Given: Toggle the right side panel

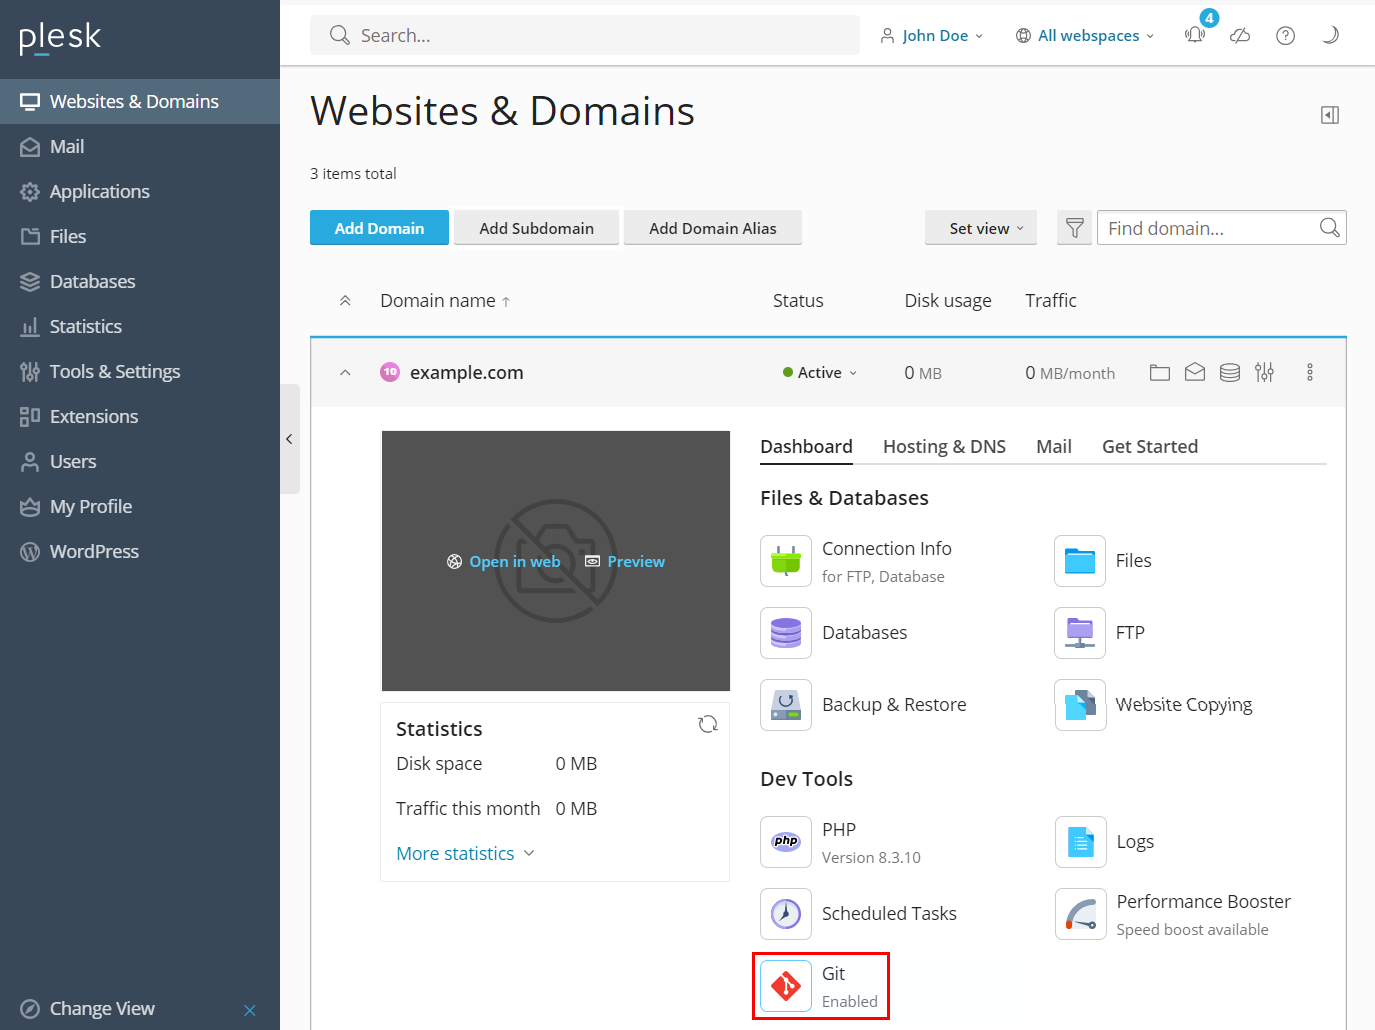Looking at the screenshot, I should pos(1330,115).
